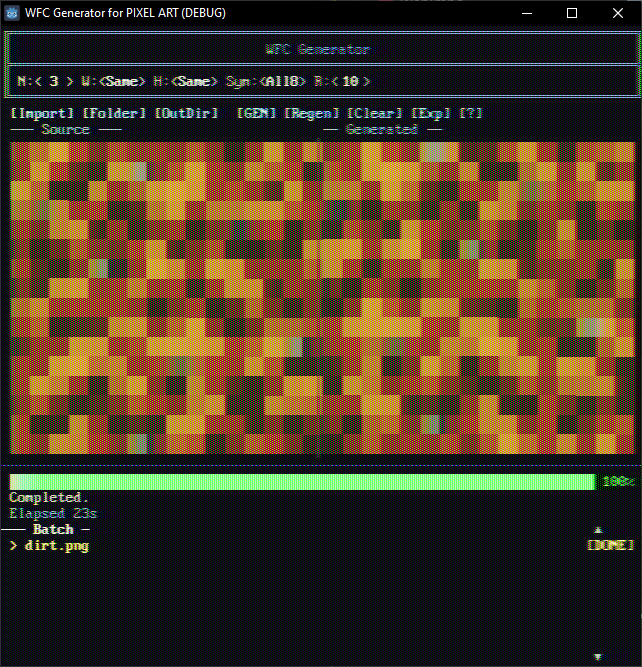Decrease R value with left arrow
Viewport: 642px width, 667px height.
click(x=335, y=81)
